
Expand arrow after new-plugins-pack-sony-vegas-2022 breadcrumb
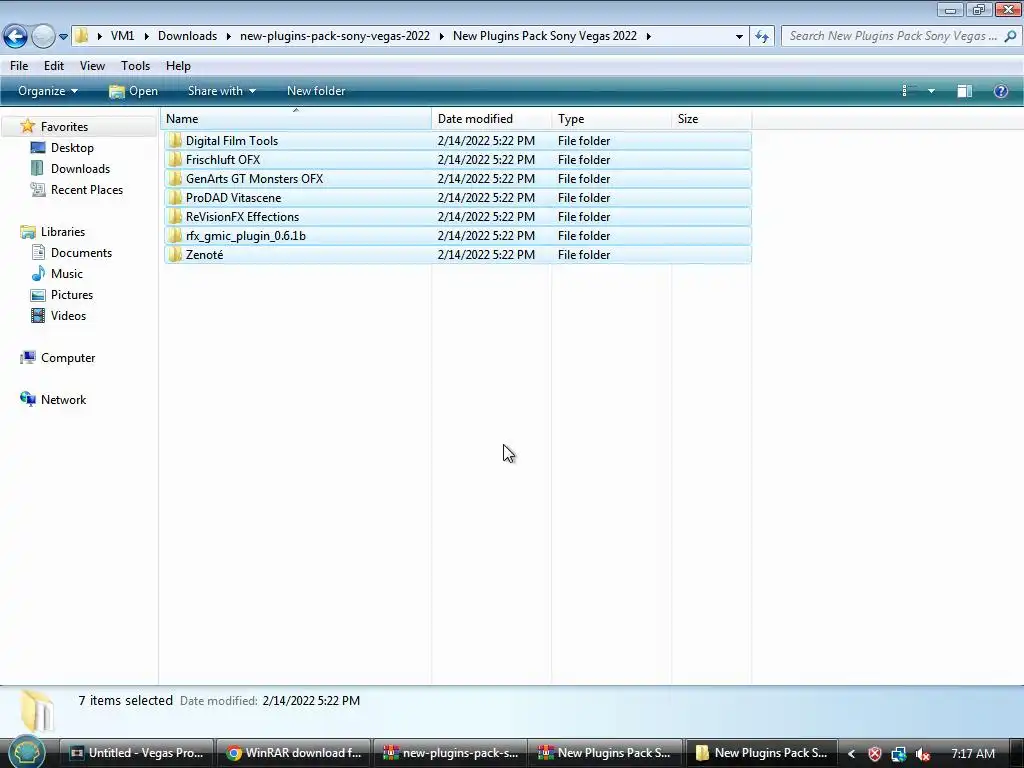coord(441,36)
